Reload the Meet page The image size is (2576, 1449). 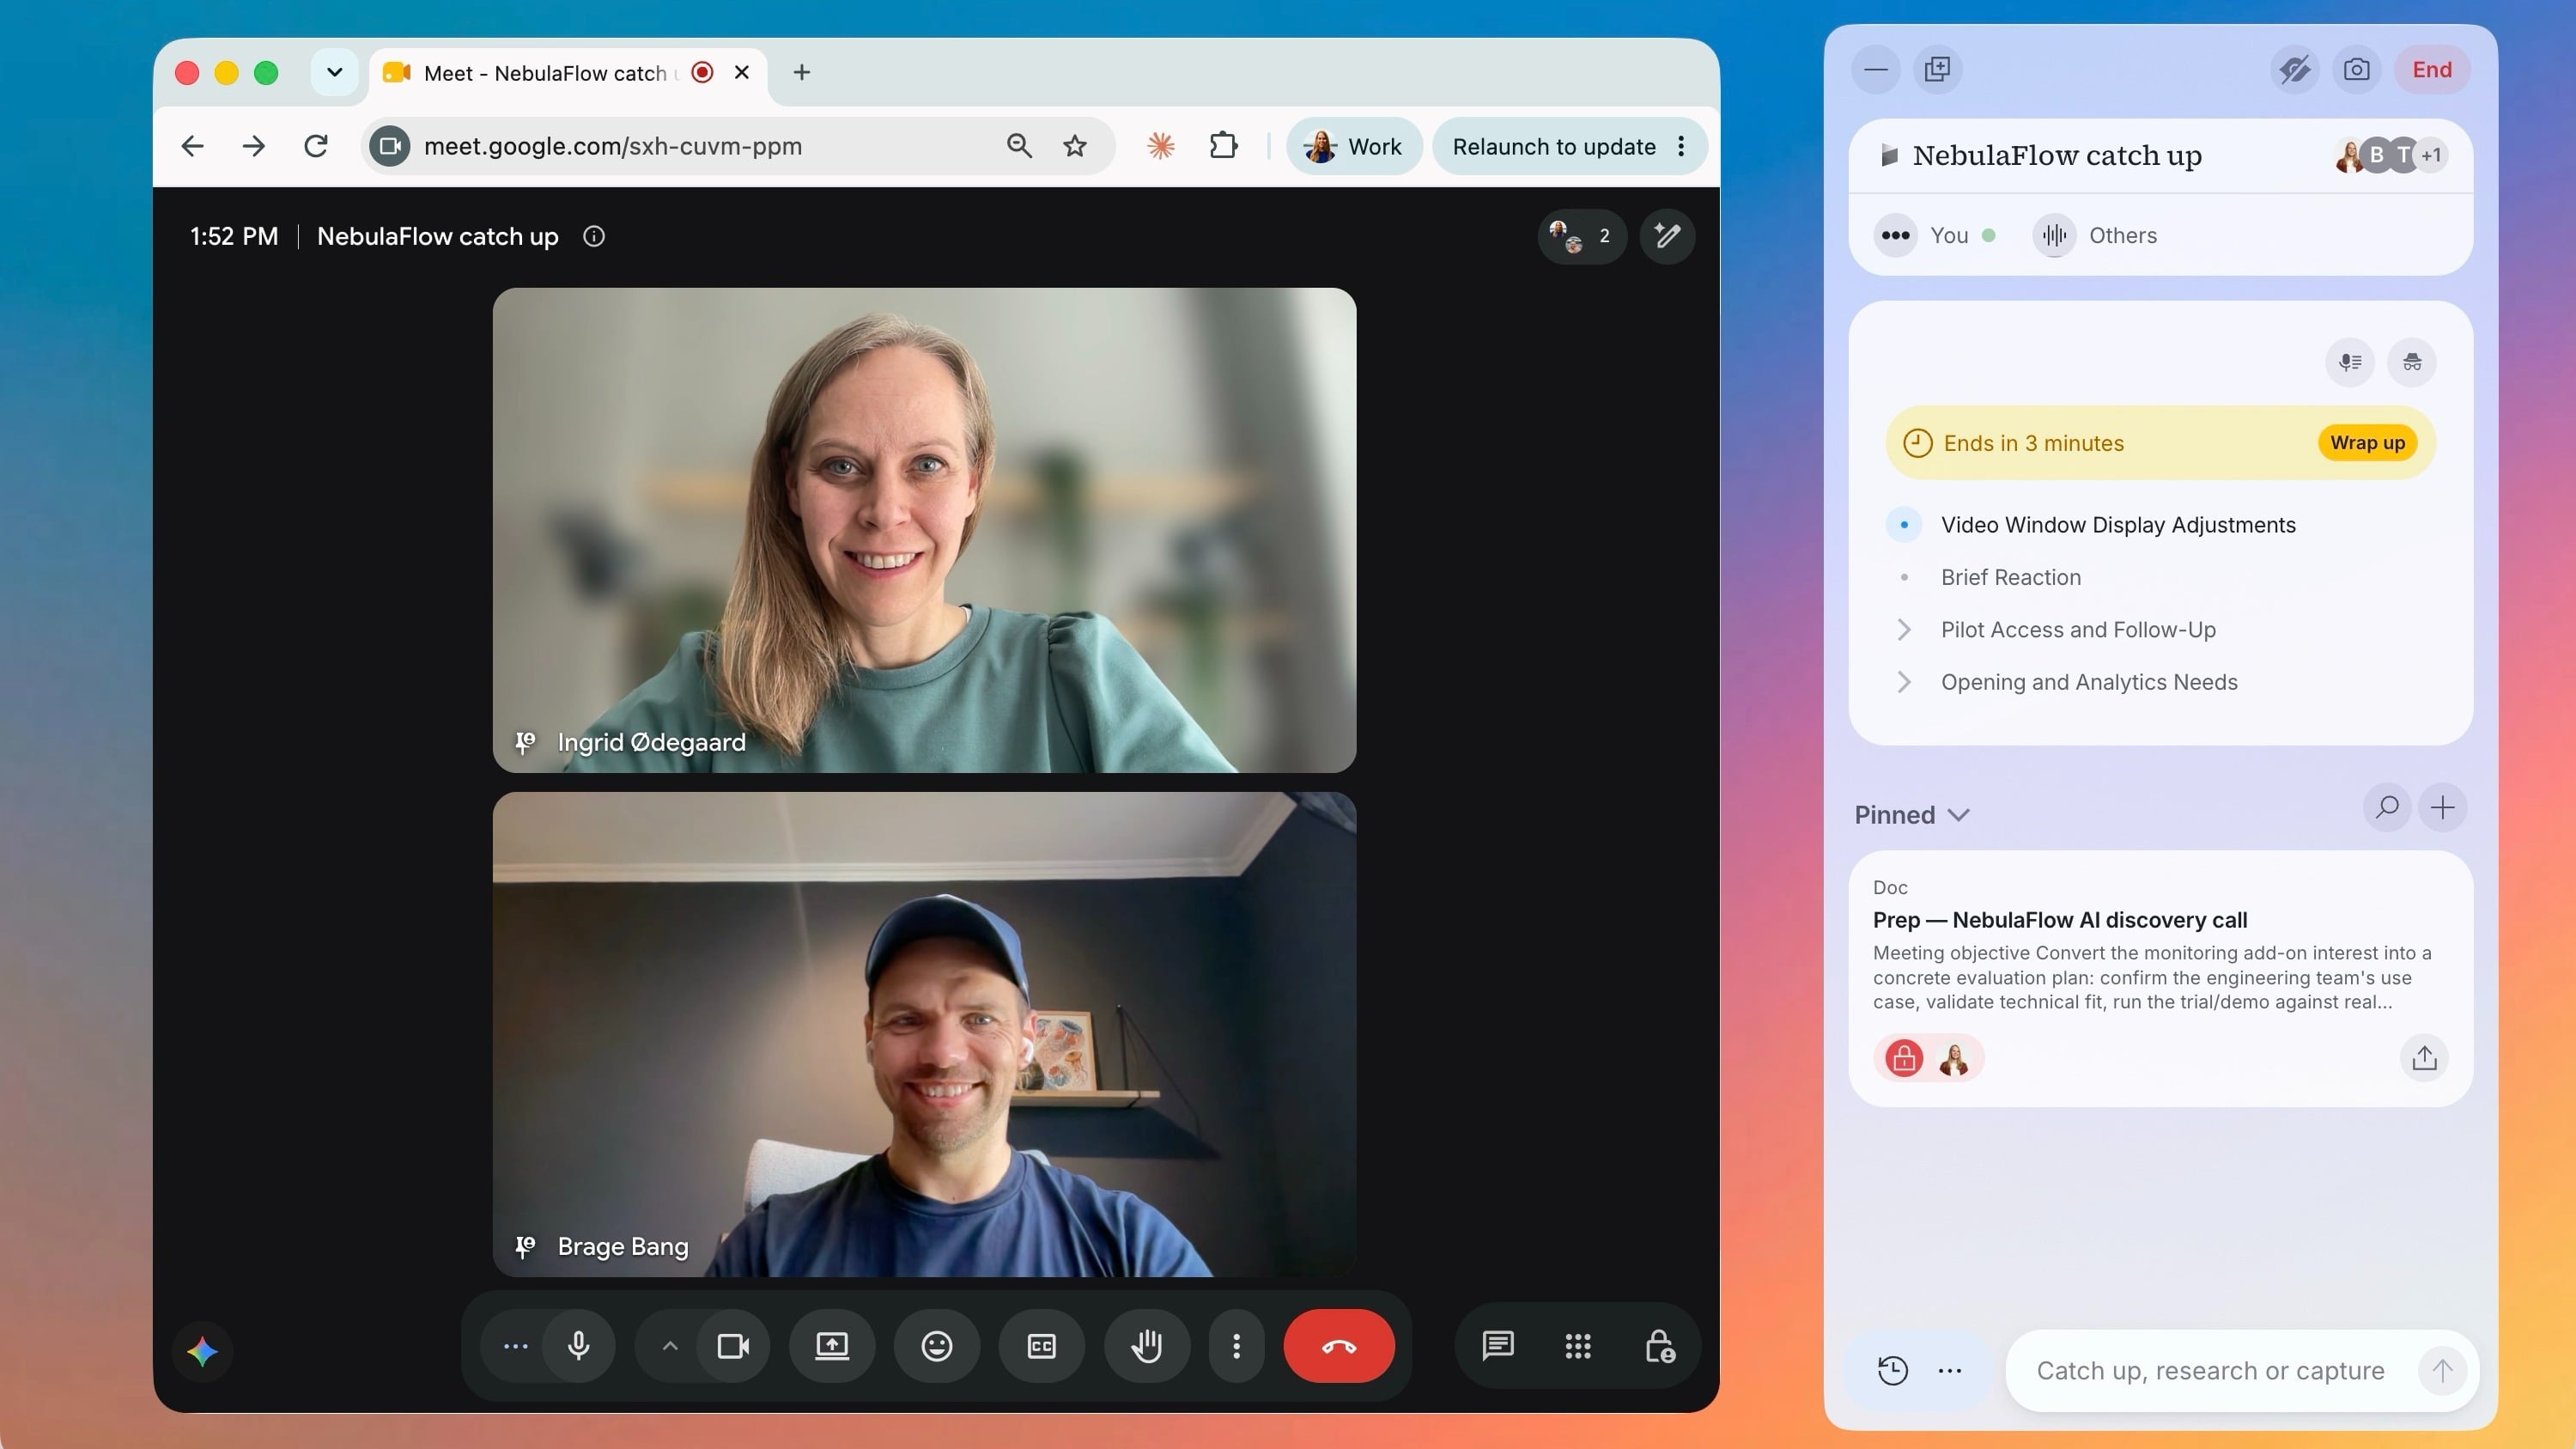point(316,147)
